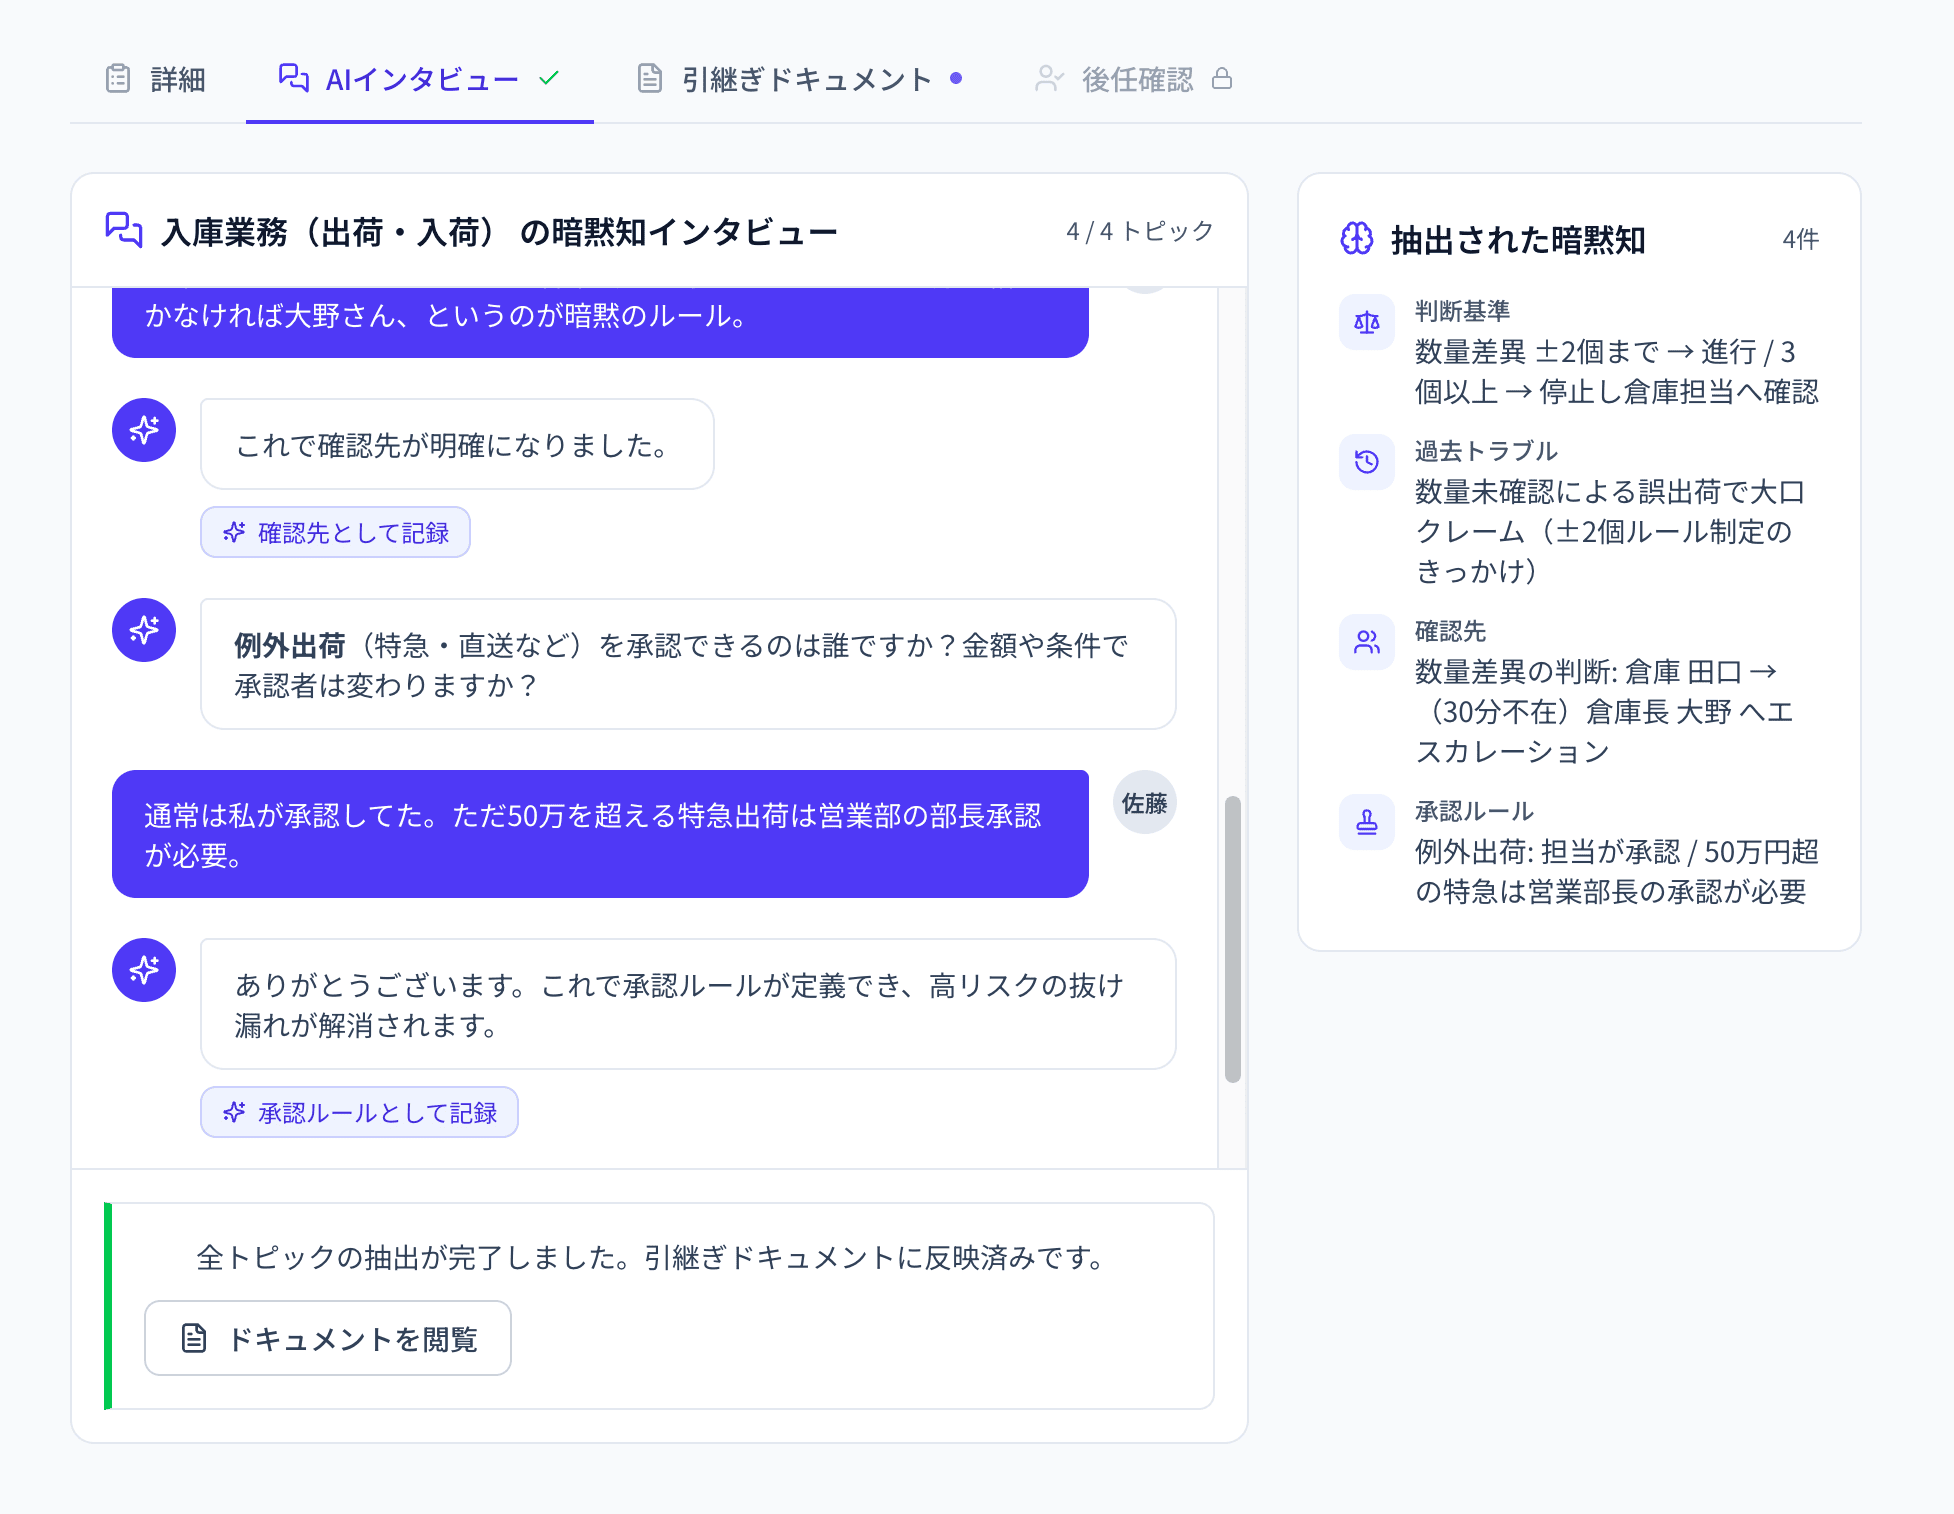
Task: Click the purple dot beside 引継ぎドキュメント
Action: pos(956,77)
